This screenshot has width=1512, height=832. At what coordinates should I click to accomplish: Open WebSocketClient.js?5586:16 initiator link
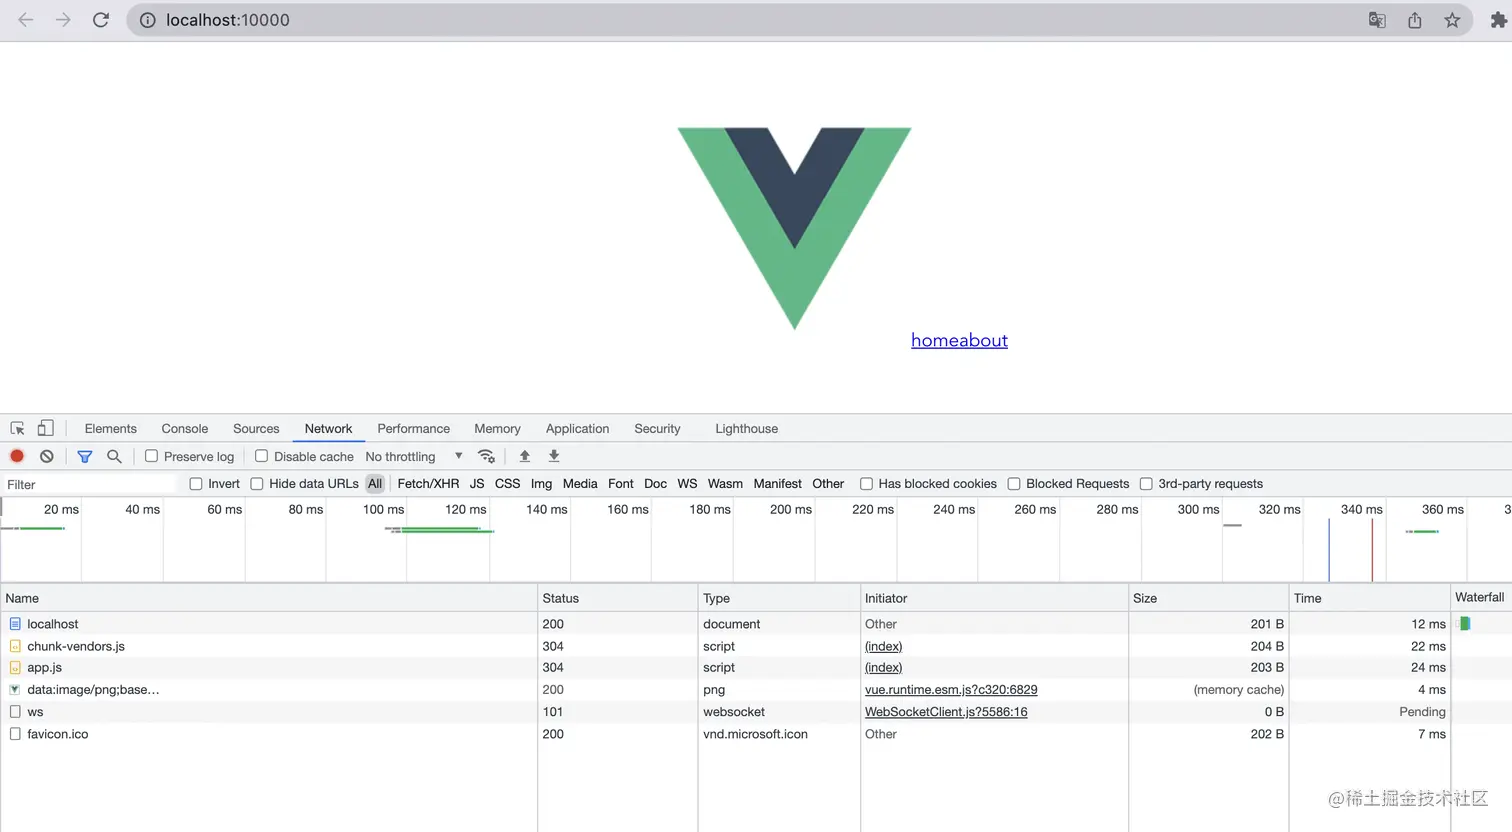(x=946, y=712)
